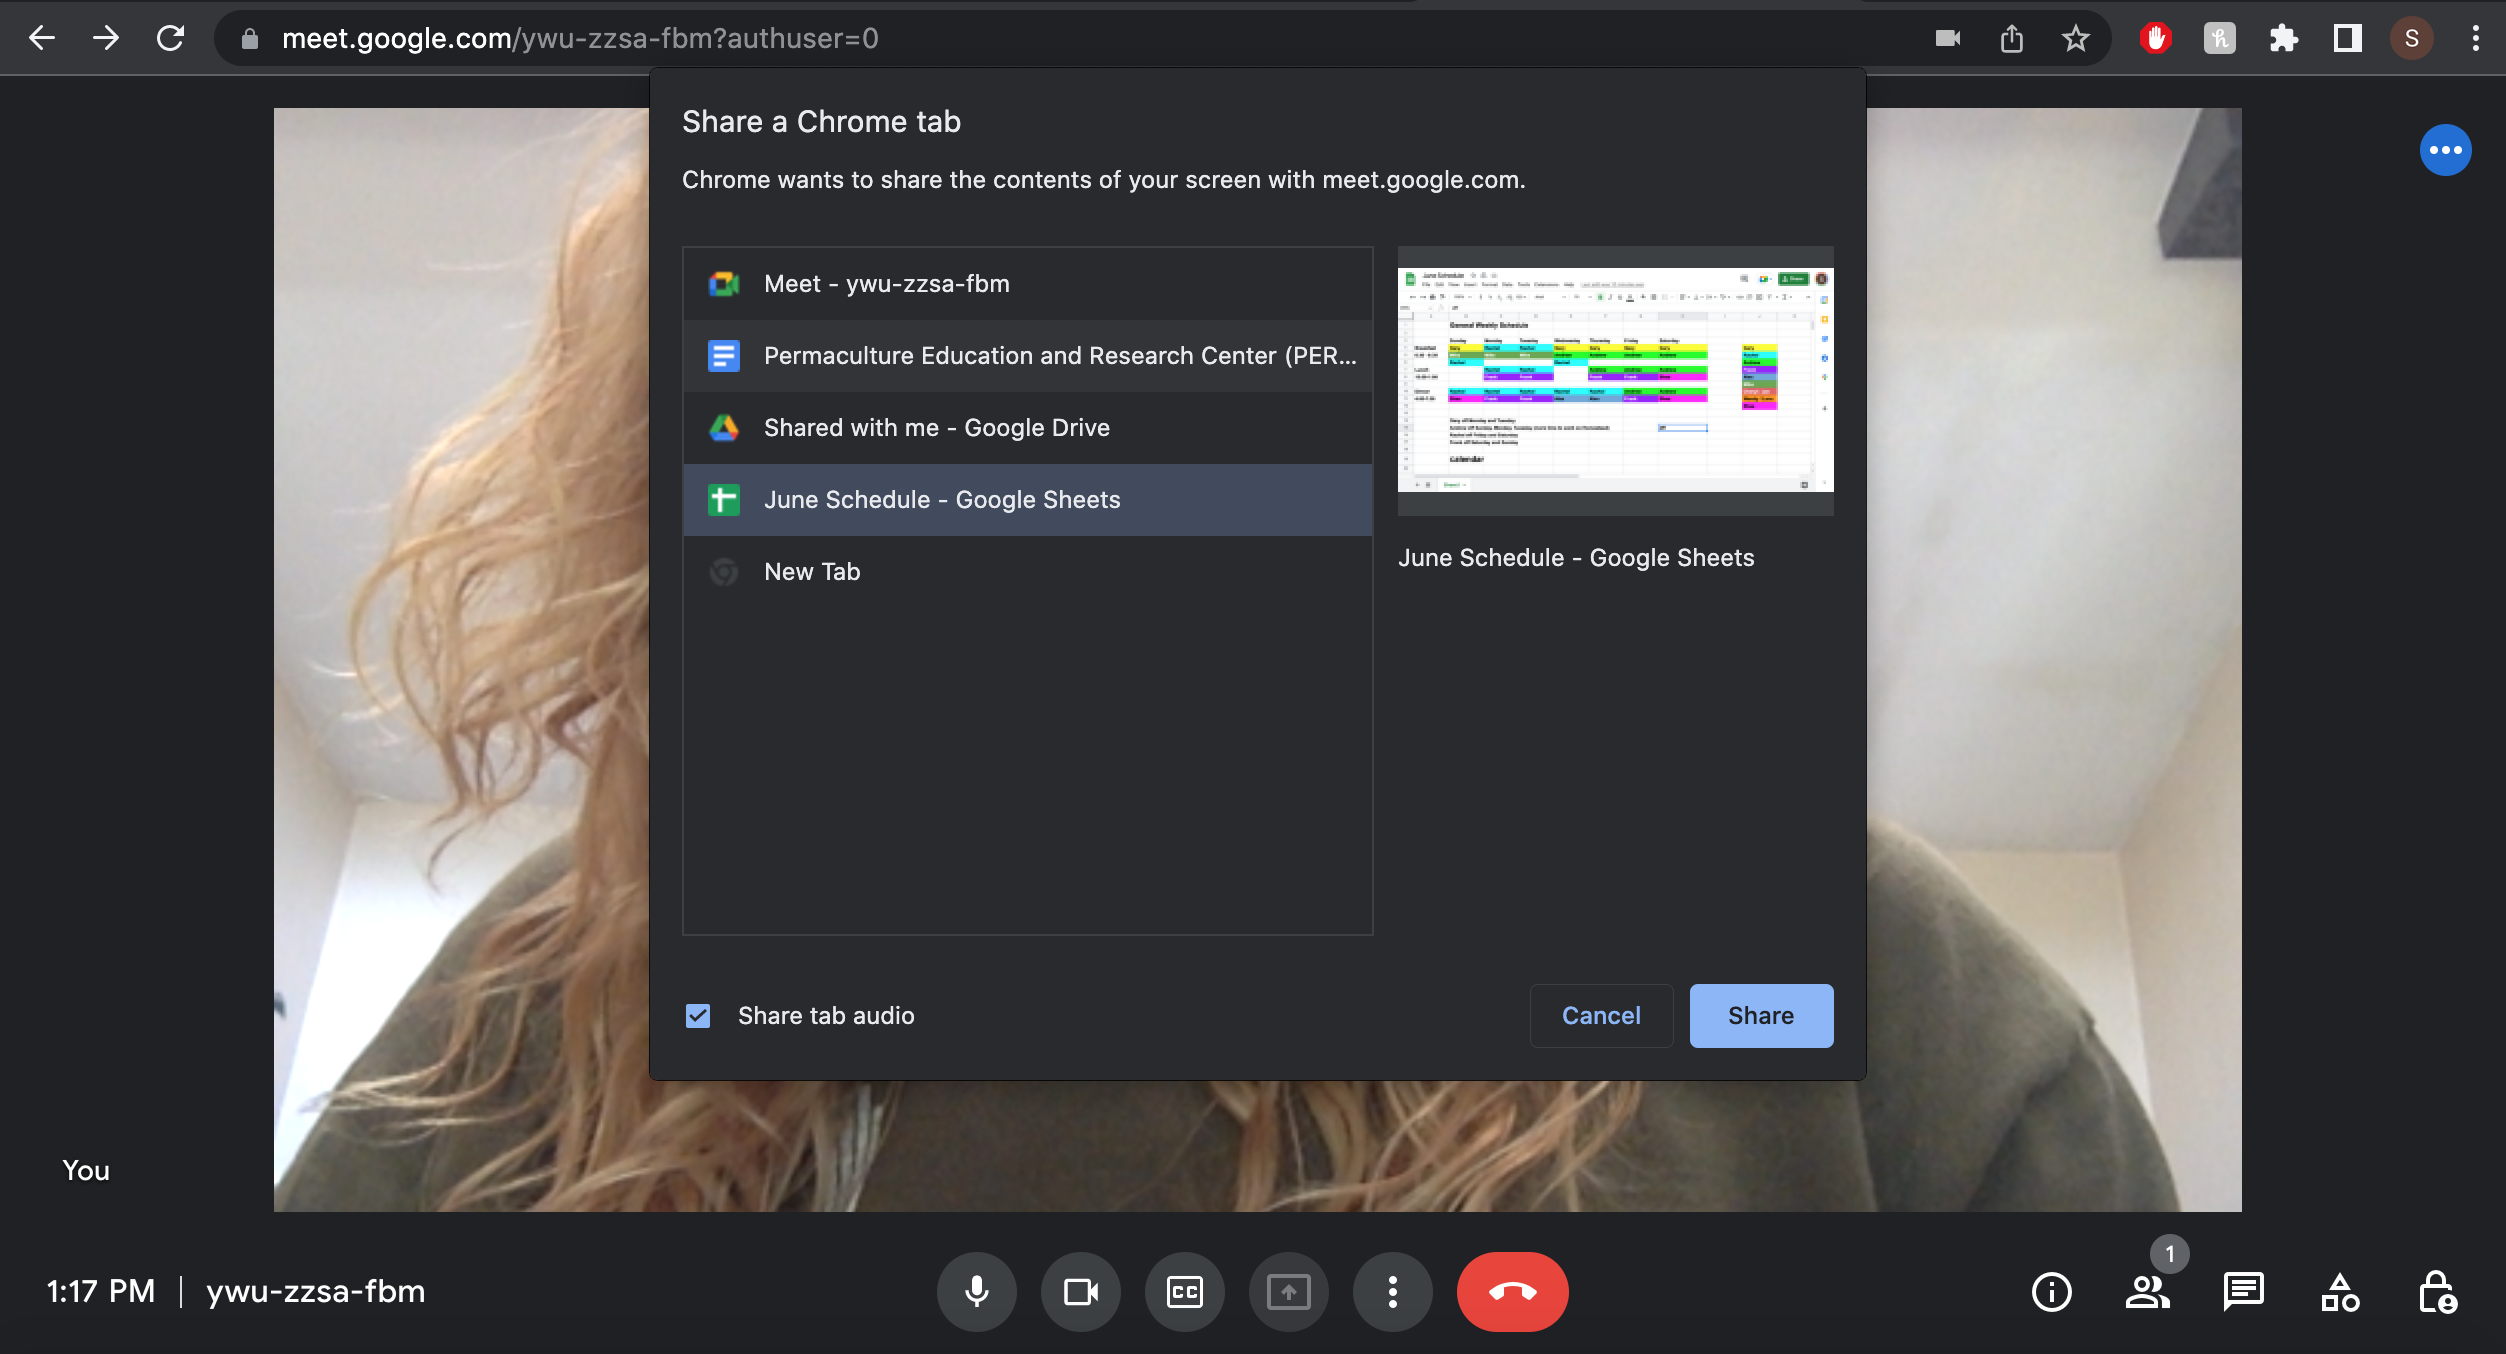Open the camera permission icon in address bar
Screen dimensions: 2506x1354
click(x=1947, y=38)
